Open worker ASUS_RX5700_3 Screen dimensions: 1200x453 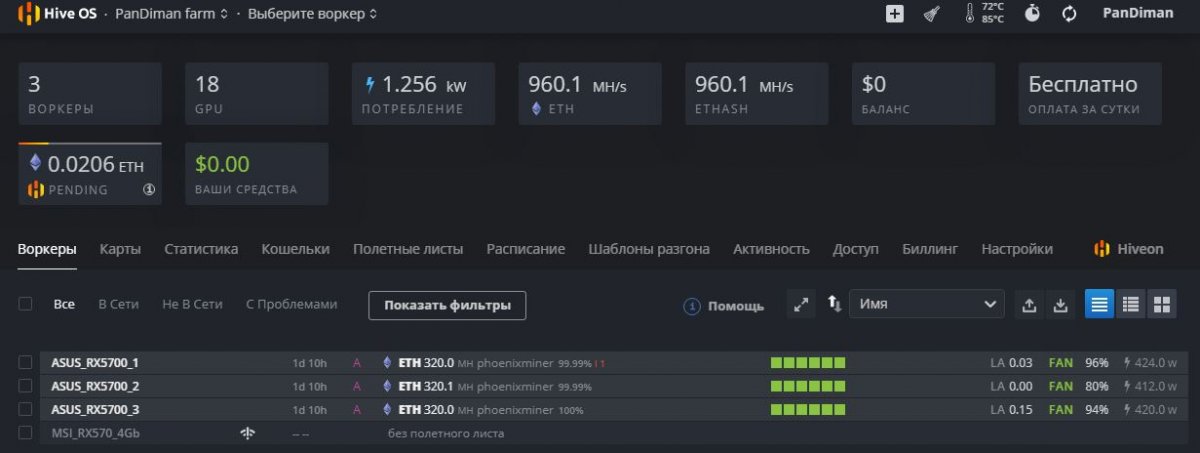coord(95,410)
